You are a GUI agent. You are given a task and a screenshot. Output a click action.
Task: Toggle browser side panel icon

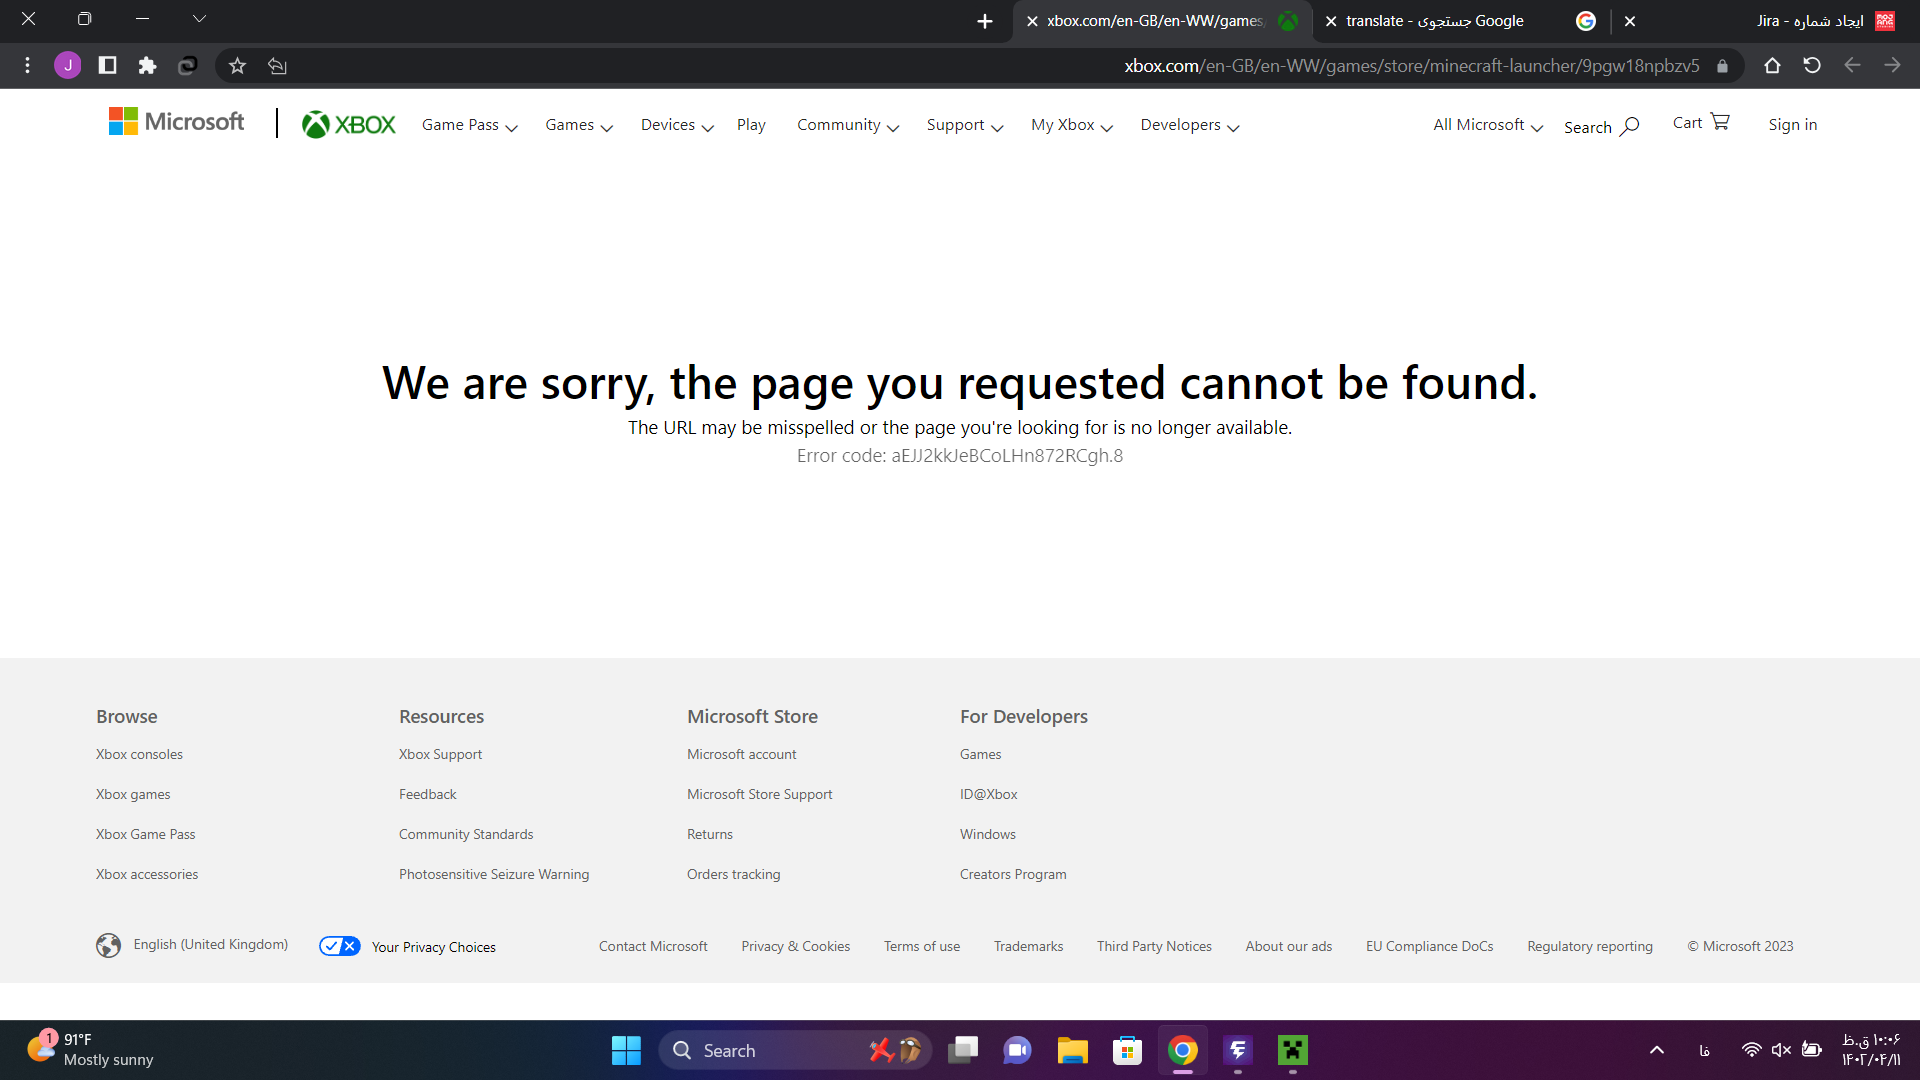(107, 66)
